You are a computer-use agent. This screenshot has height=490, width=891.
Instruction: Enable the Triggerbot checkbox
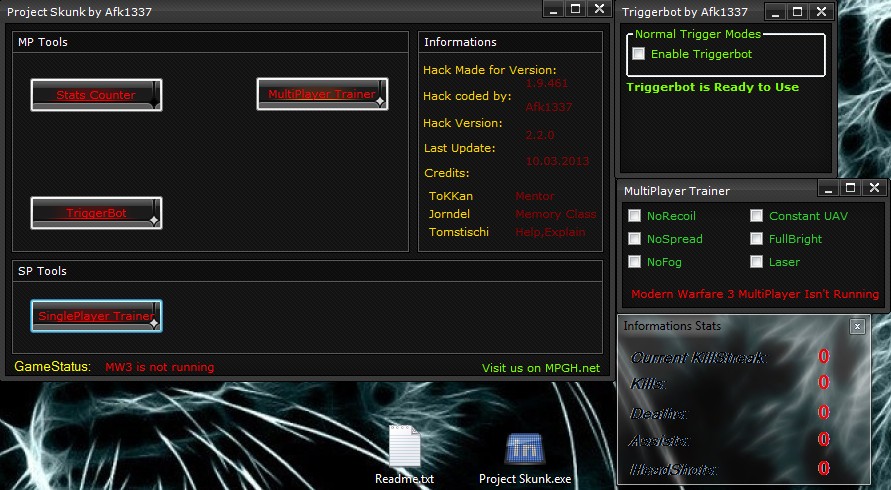(x=639, y=53)
